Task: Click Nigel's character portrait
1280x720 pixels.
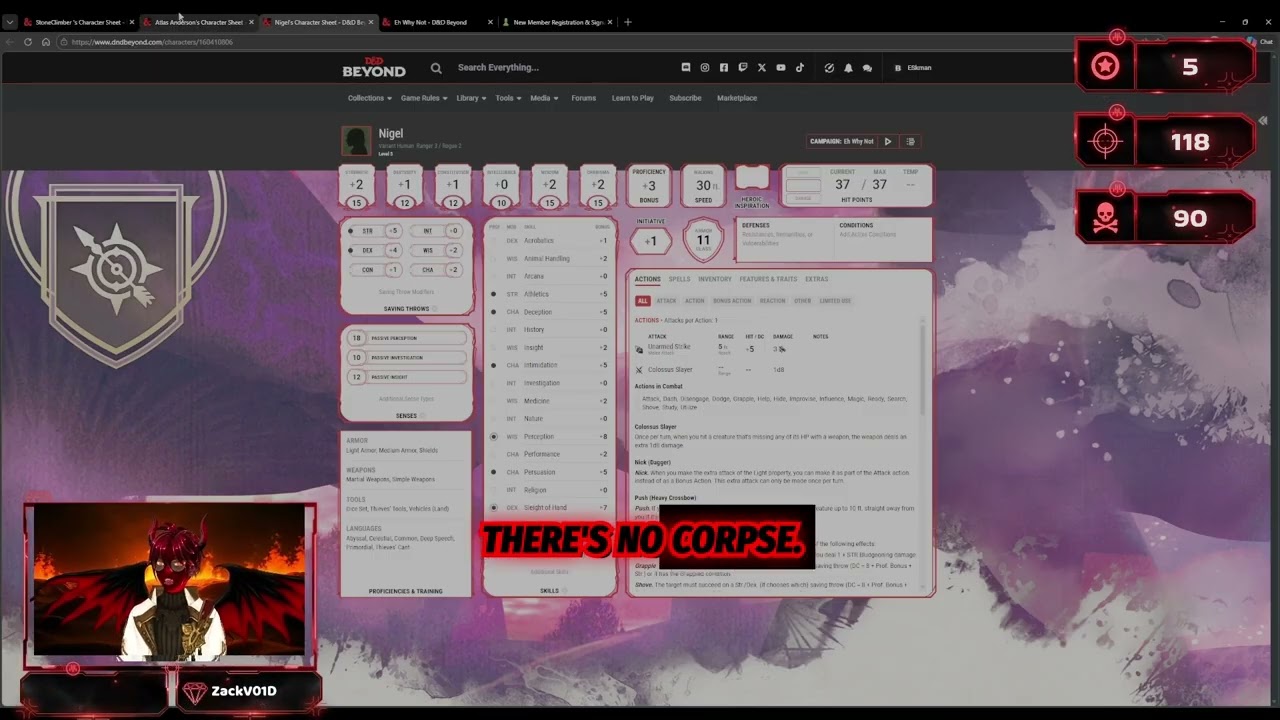Action: (356, 141)
